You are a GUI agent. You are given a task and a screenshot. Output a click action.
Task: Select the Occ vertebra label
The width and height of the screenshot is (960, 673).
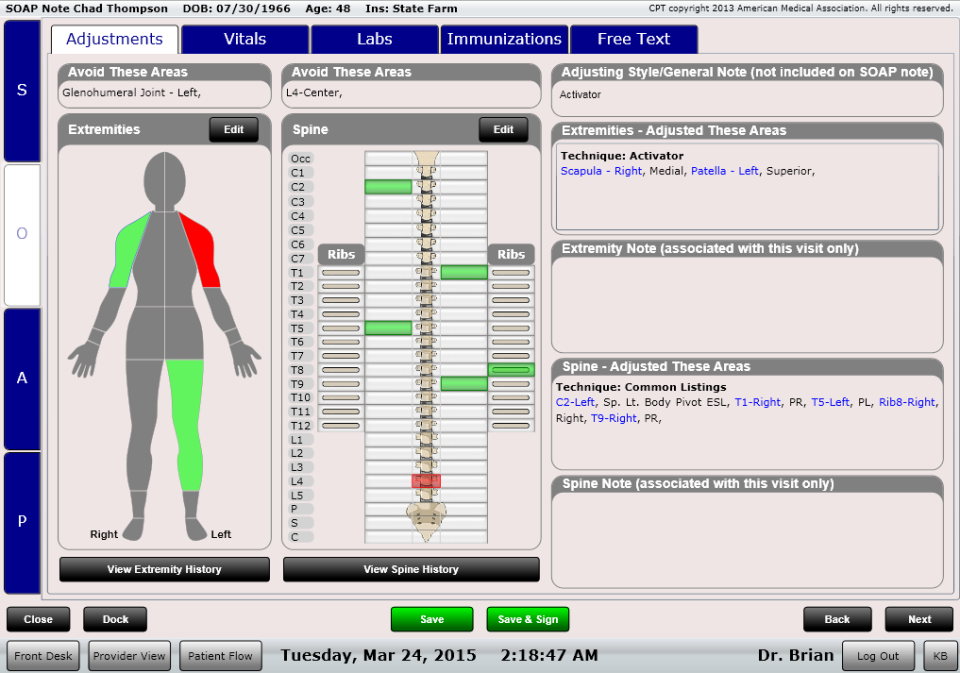tap(300, 159)
